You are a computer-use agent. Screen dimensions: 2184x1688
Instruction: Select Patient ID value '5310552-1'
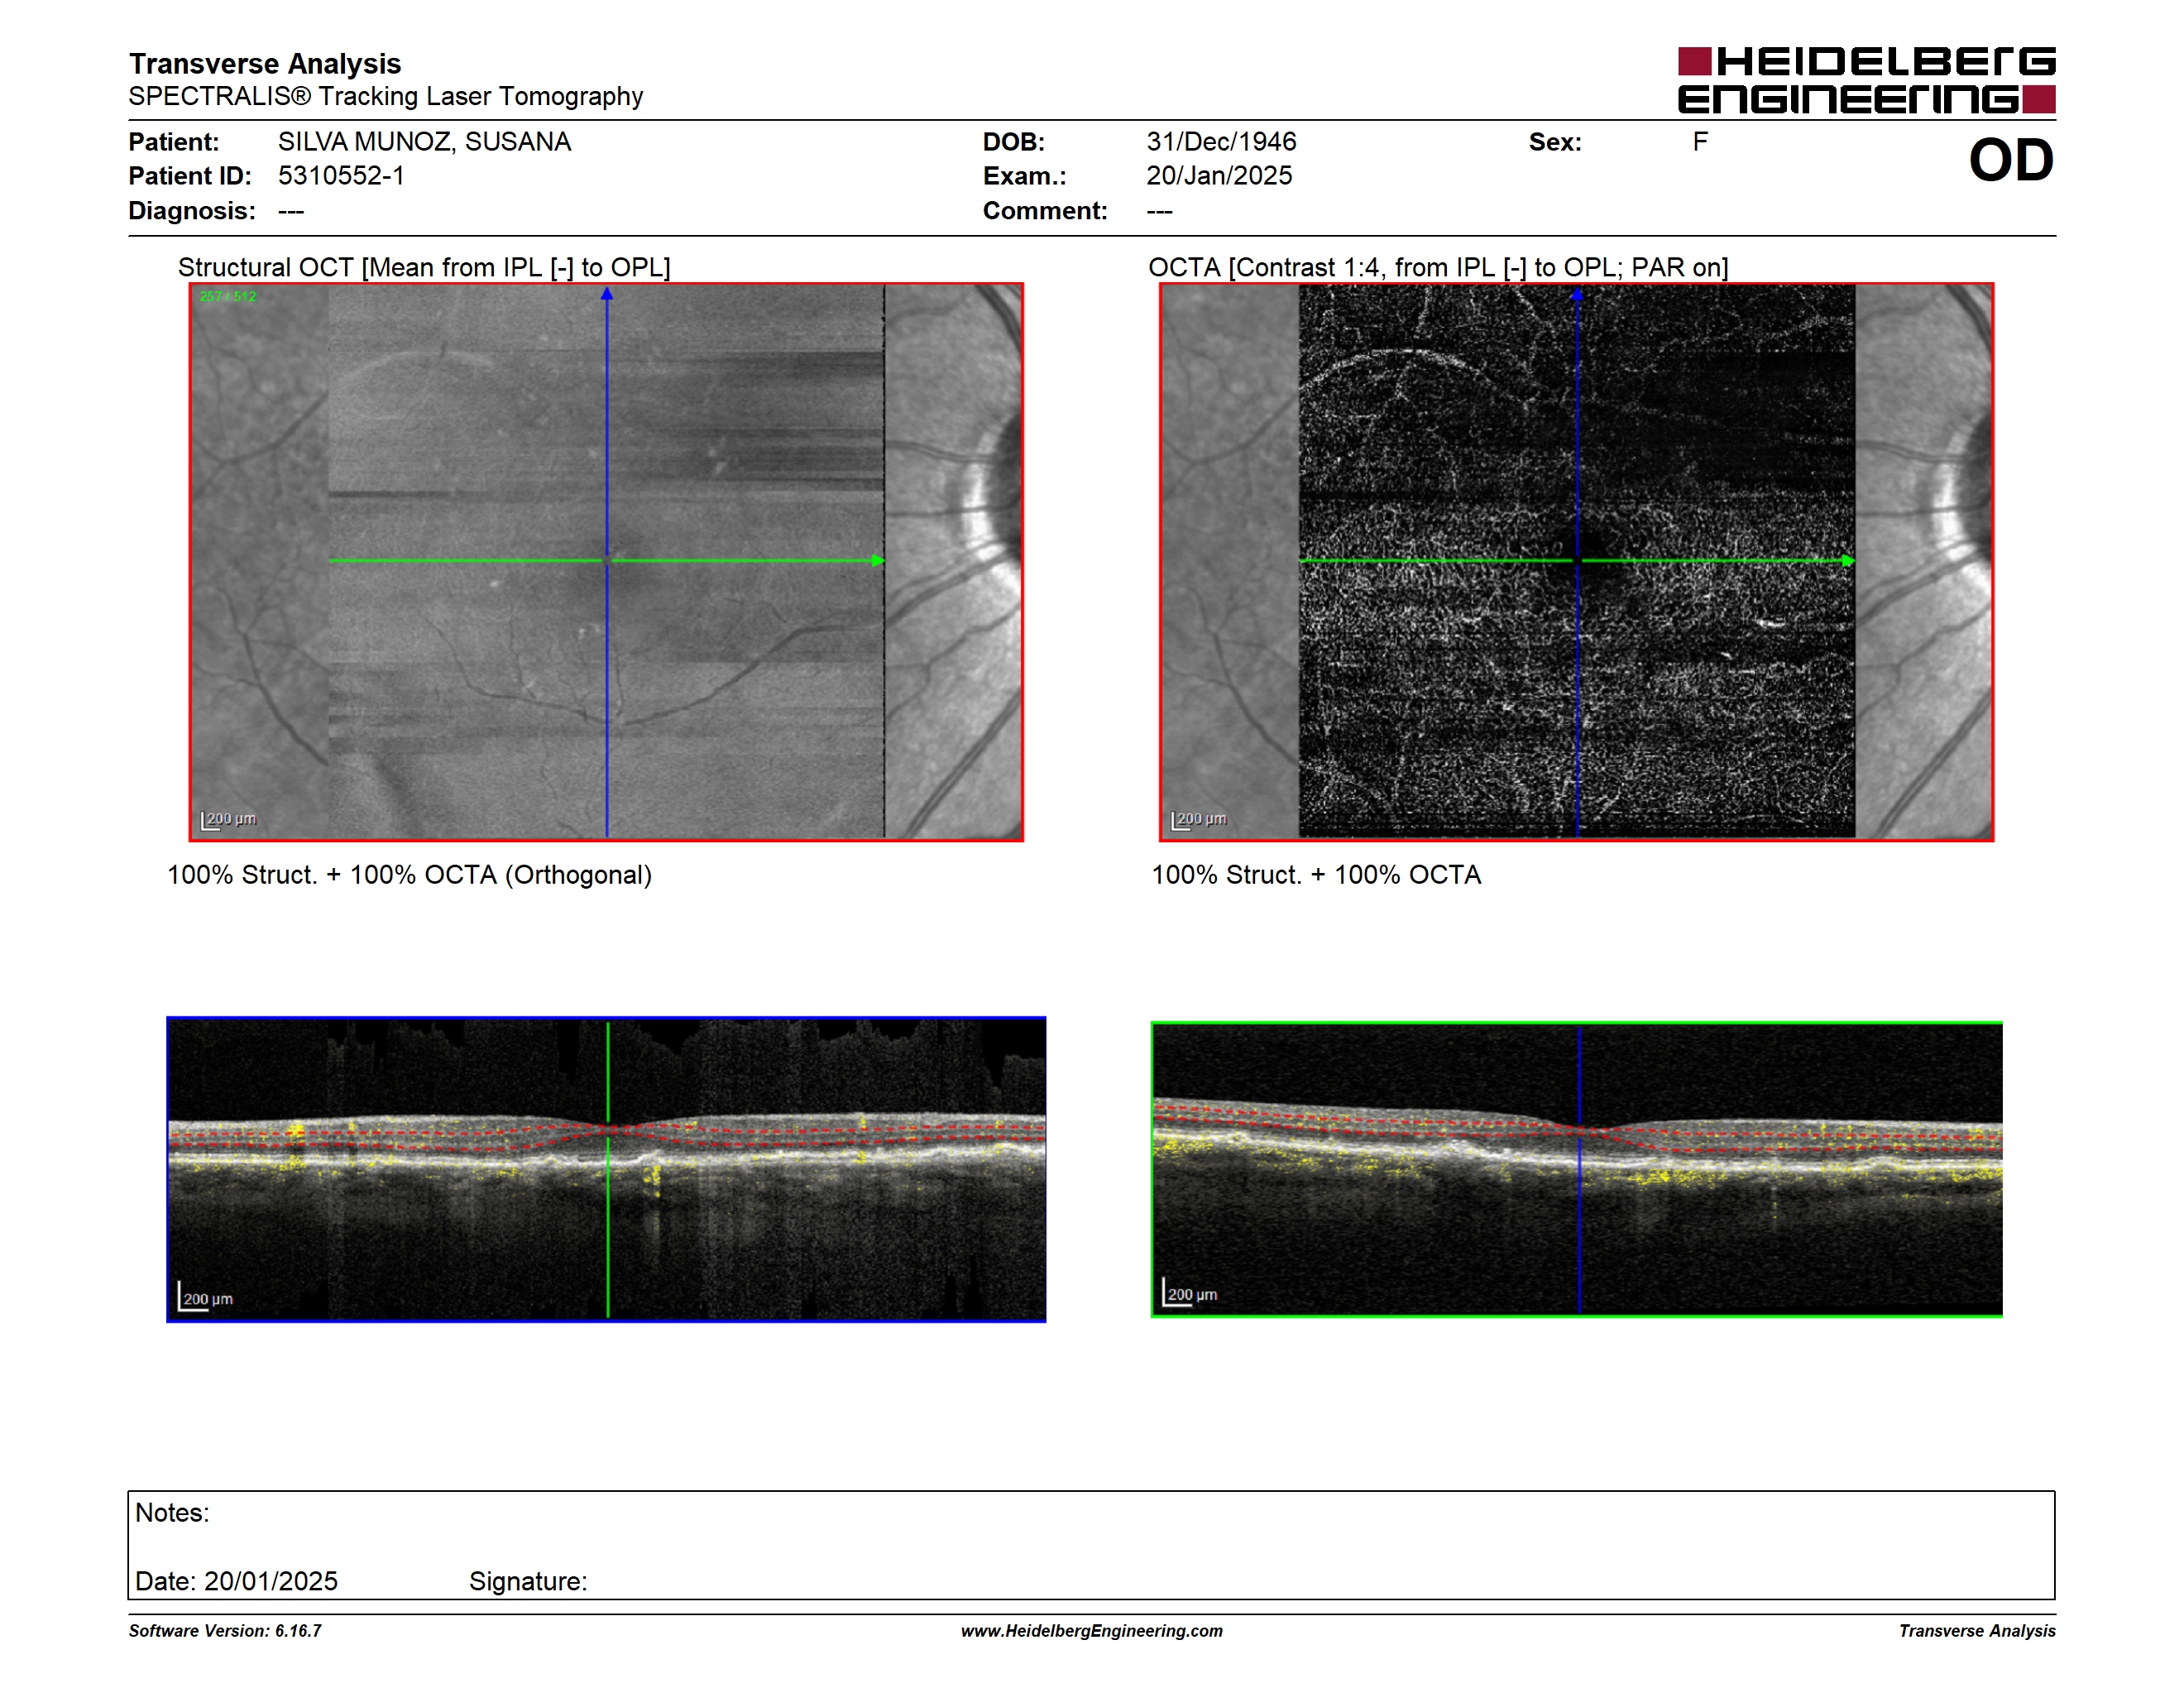pos(341,176)
